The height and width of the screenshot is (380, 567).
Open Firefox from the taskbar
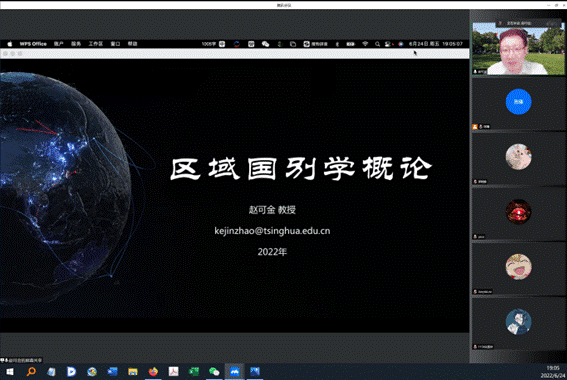153,371
